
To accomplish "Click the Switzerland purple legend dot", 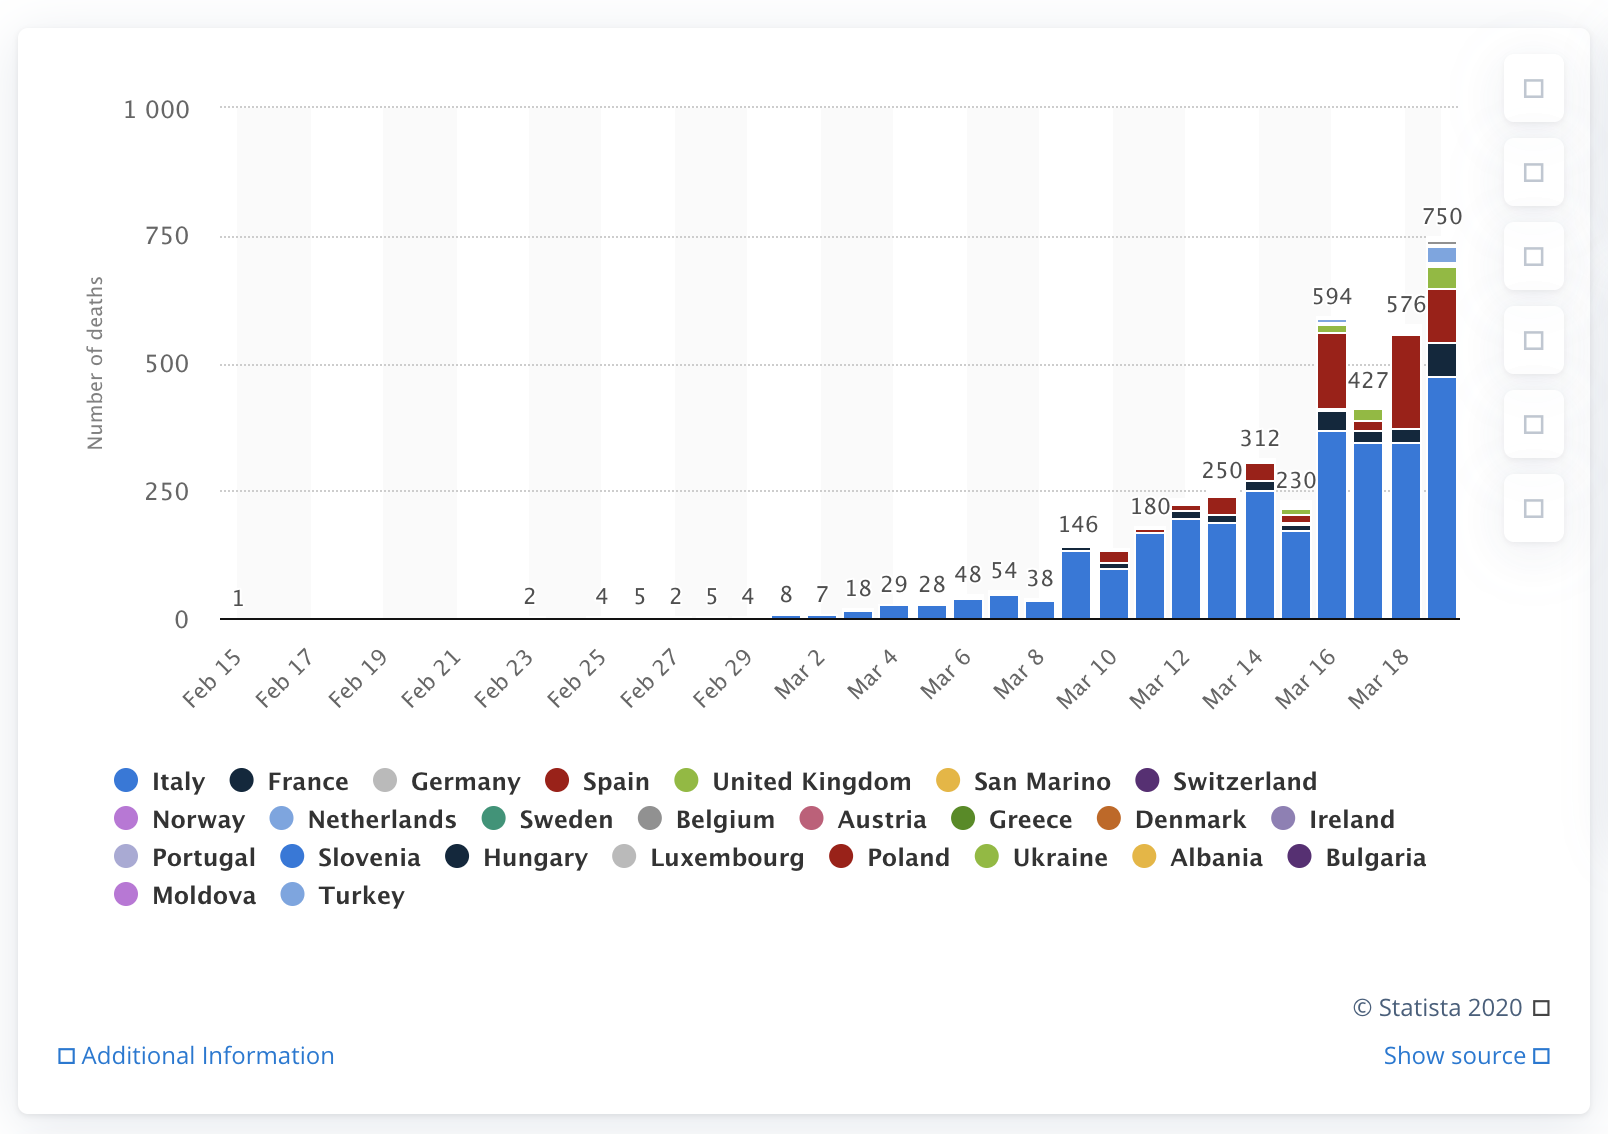I will [x=1148, y=780].
